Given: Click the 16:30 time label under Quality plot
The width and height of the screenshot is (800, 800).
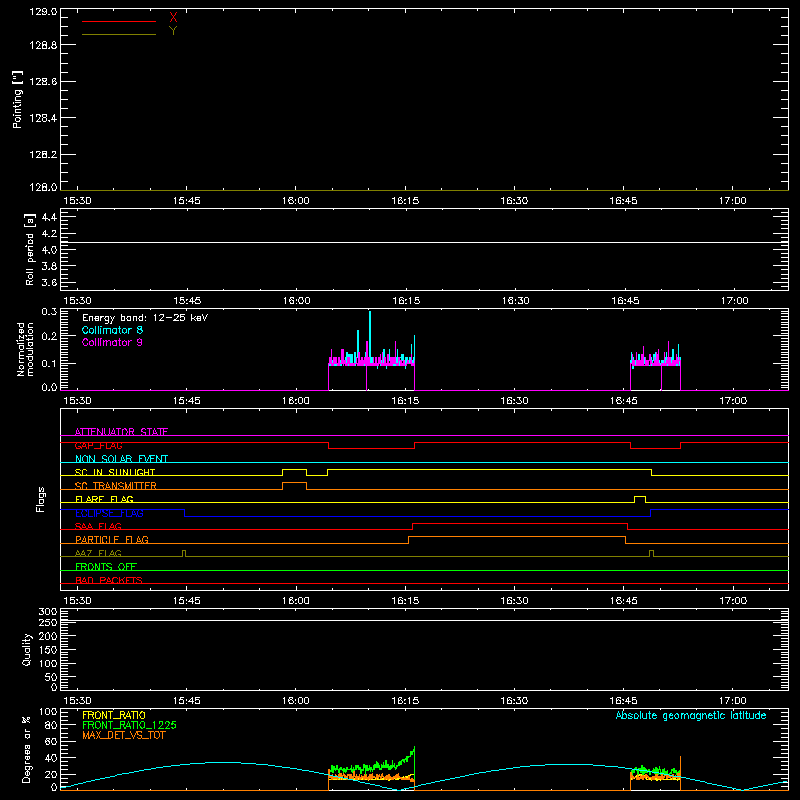Looking at the screenshot, I should coord(514,701).
